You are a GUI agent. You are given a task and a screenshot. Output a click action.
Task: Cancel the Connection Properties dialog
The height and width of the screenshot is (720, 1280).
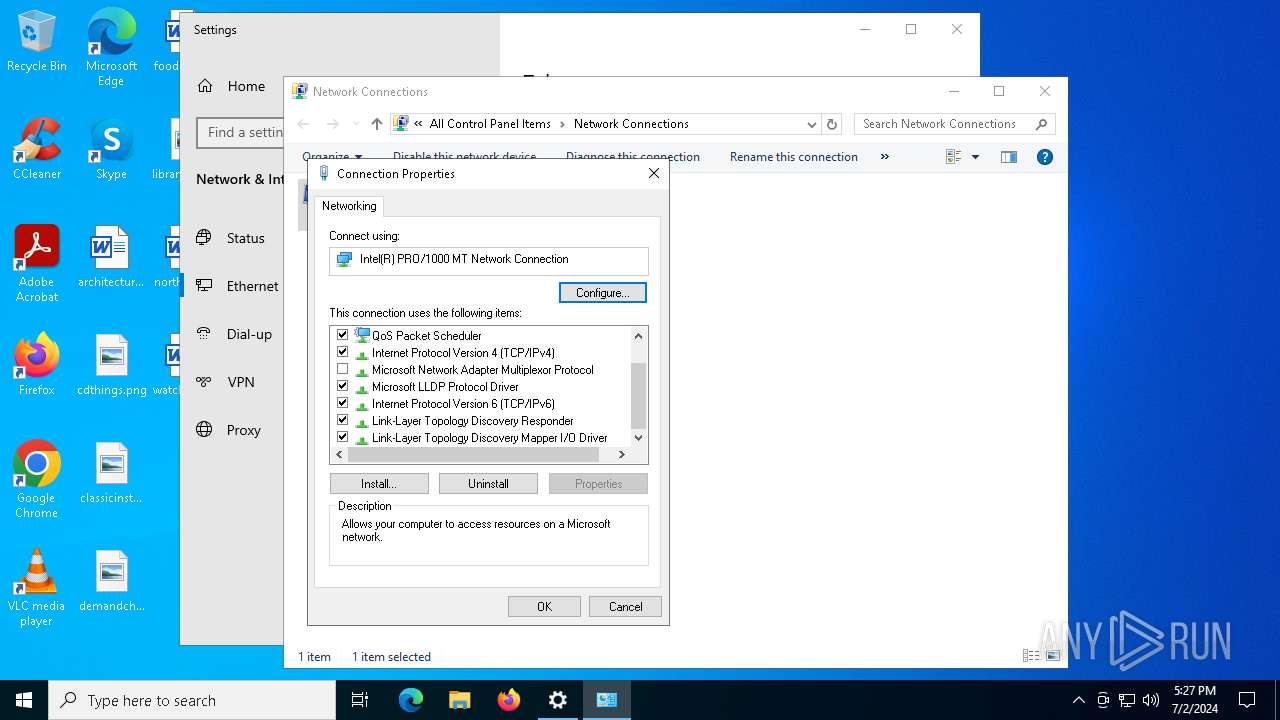tap(625, 607)
